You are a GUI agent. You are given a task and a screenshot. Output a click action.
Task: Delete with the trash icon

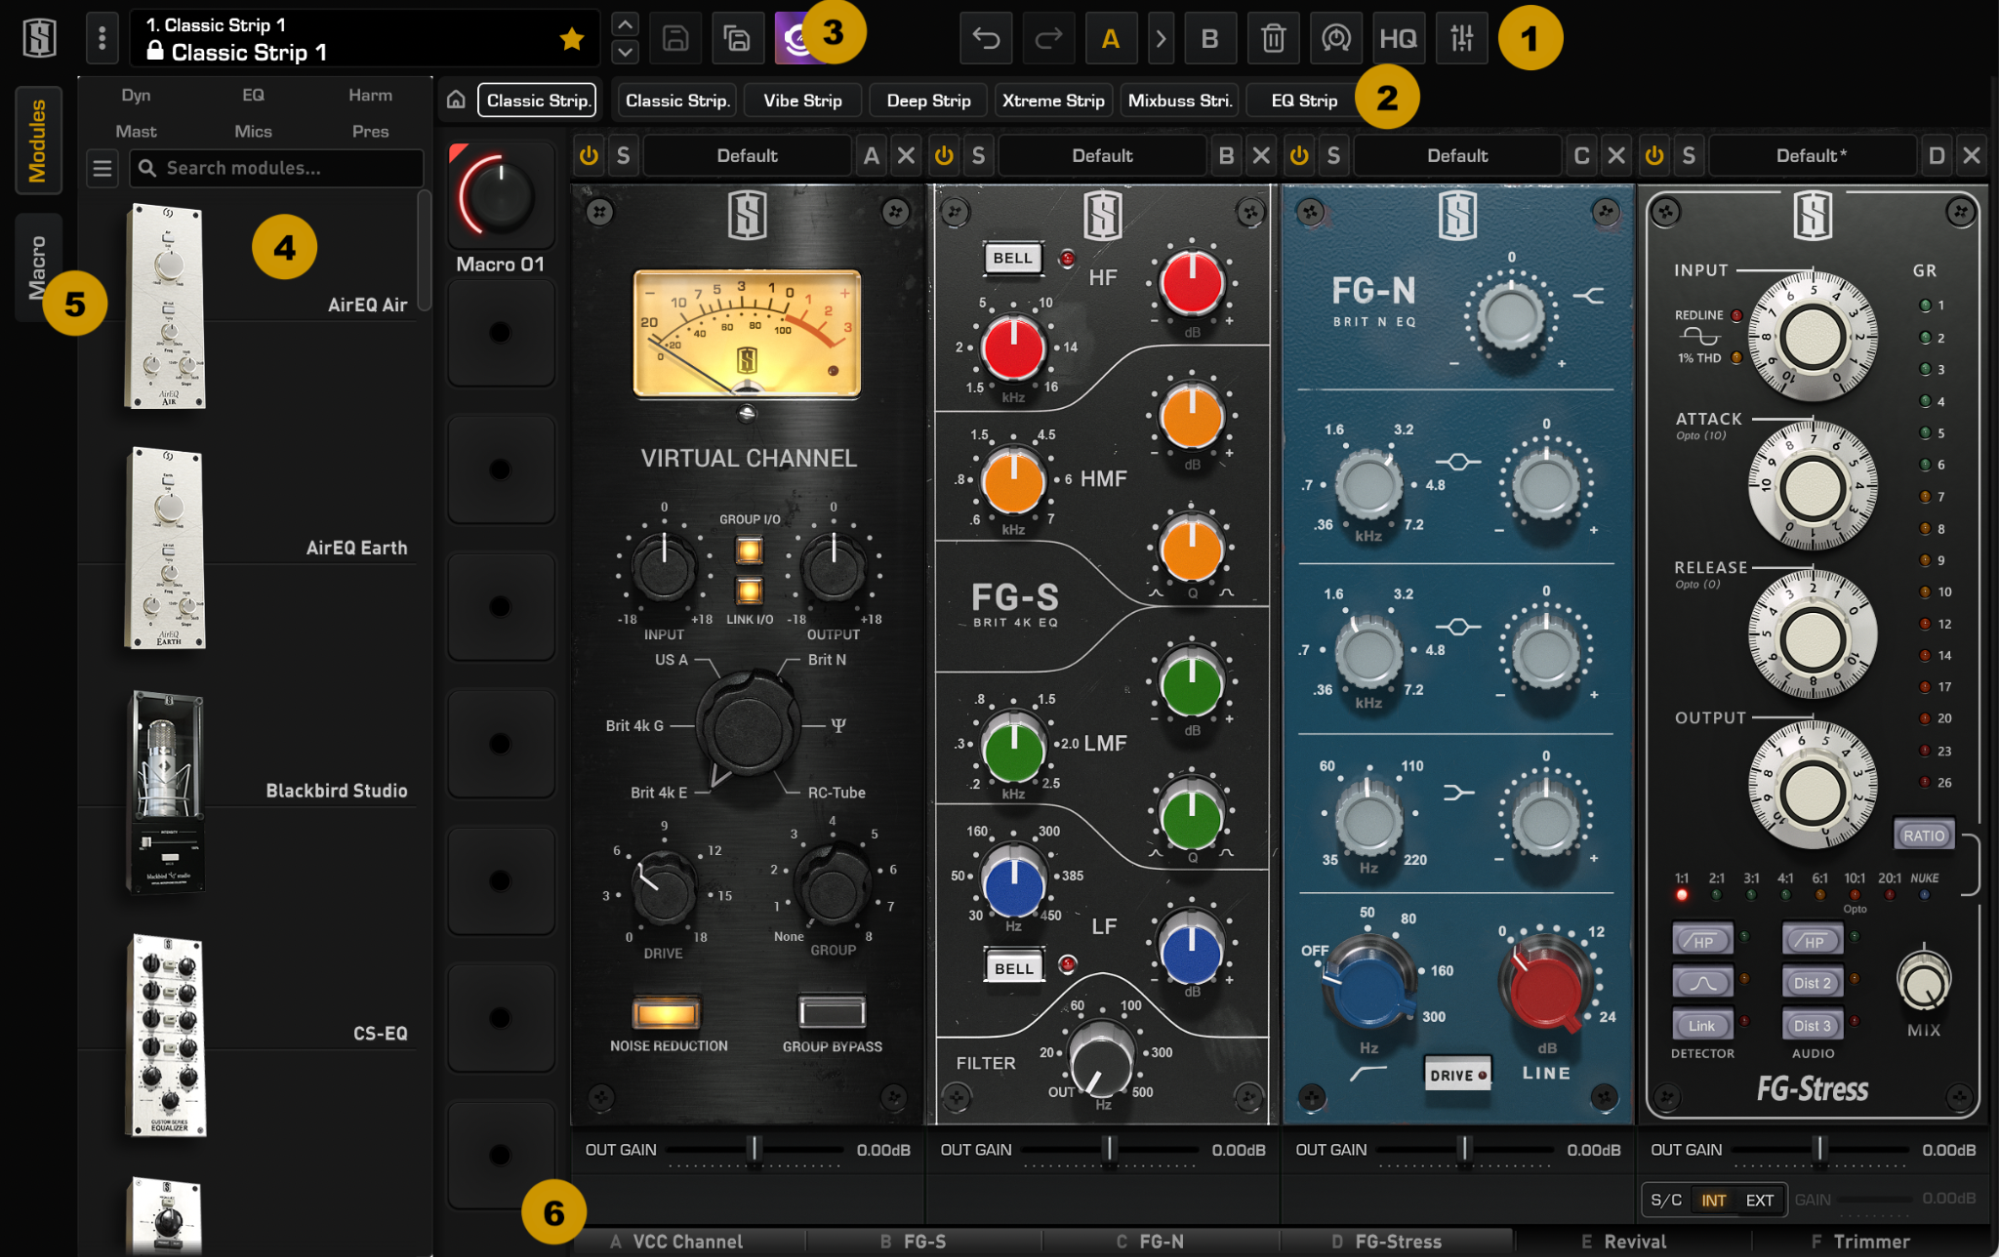coord(1272,39)
